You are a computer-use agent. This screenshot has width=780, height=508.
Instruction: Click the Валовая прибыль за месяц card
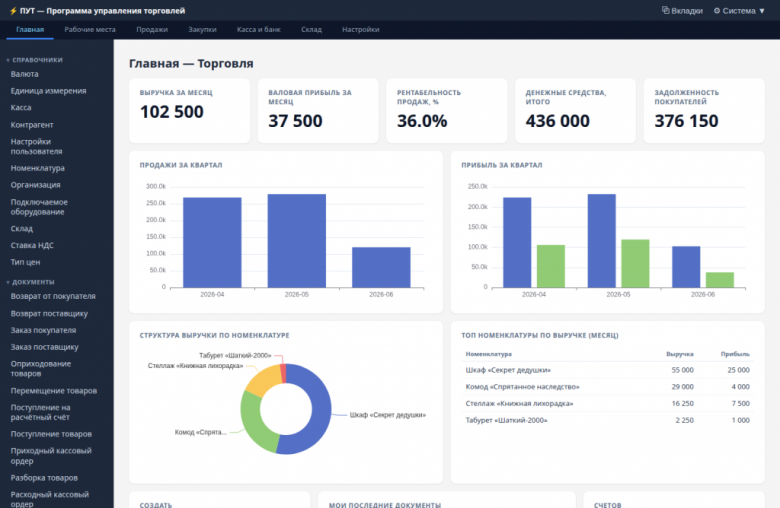coord(318,110)
